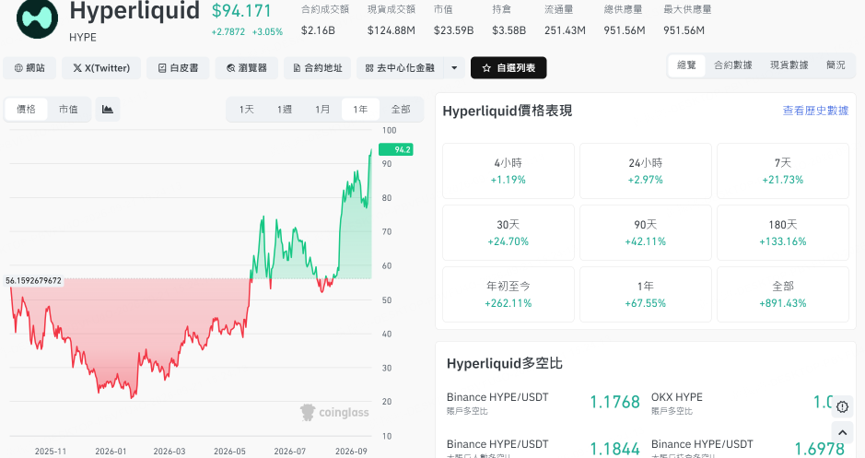Switch to the 總覽 tab
Viewport: 865px width, 458px height.
tap(686, 65)
